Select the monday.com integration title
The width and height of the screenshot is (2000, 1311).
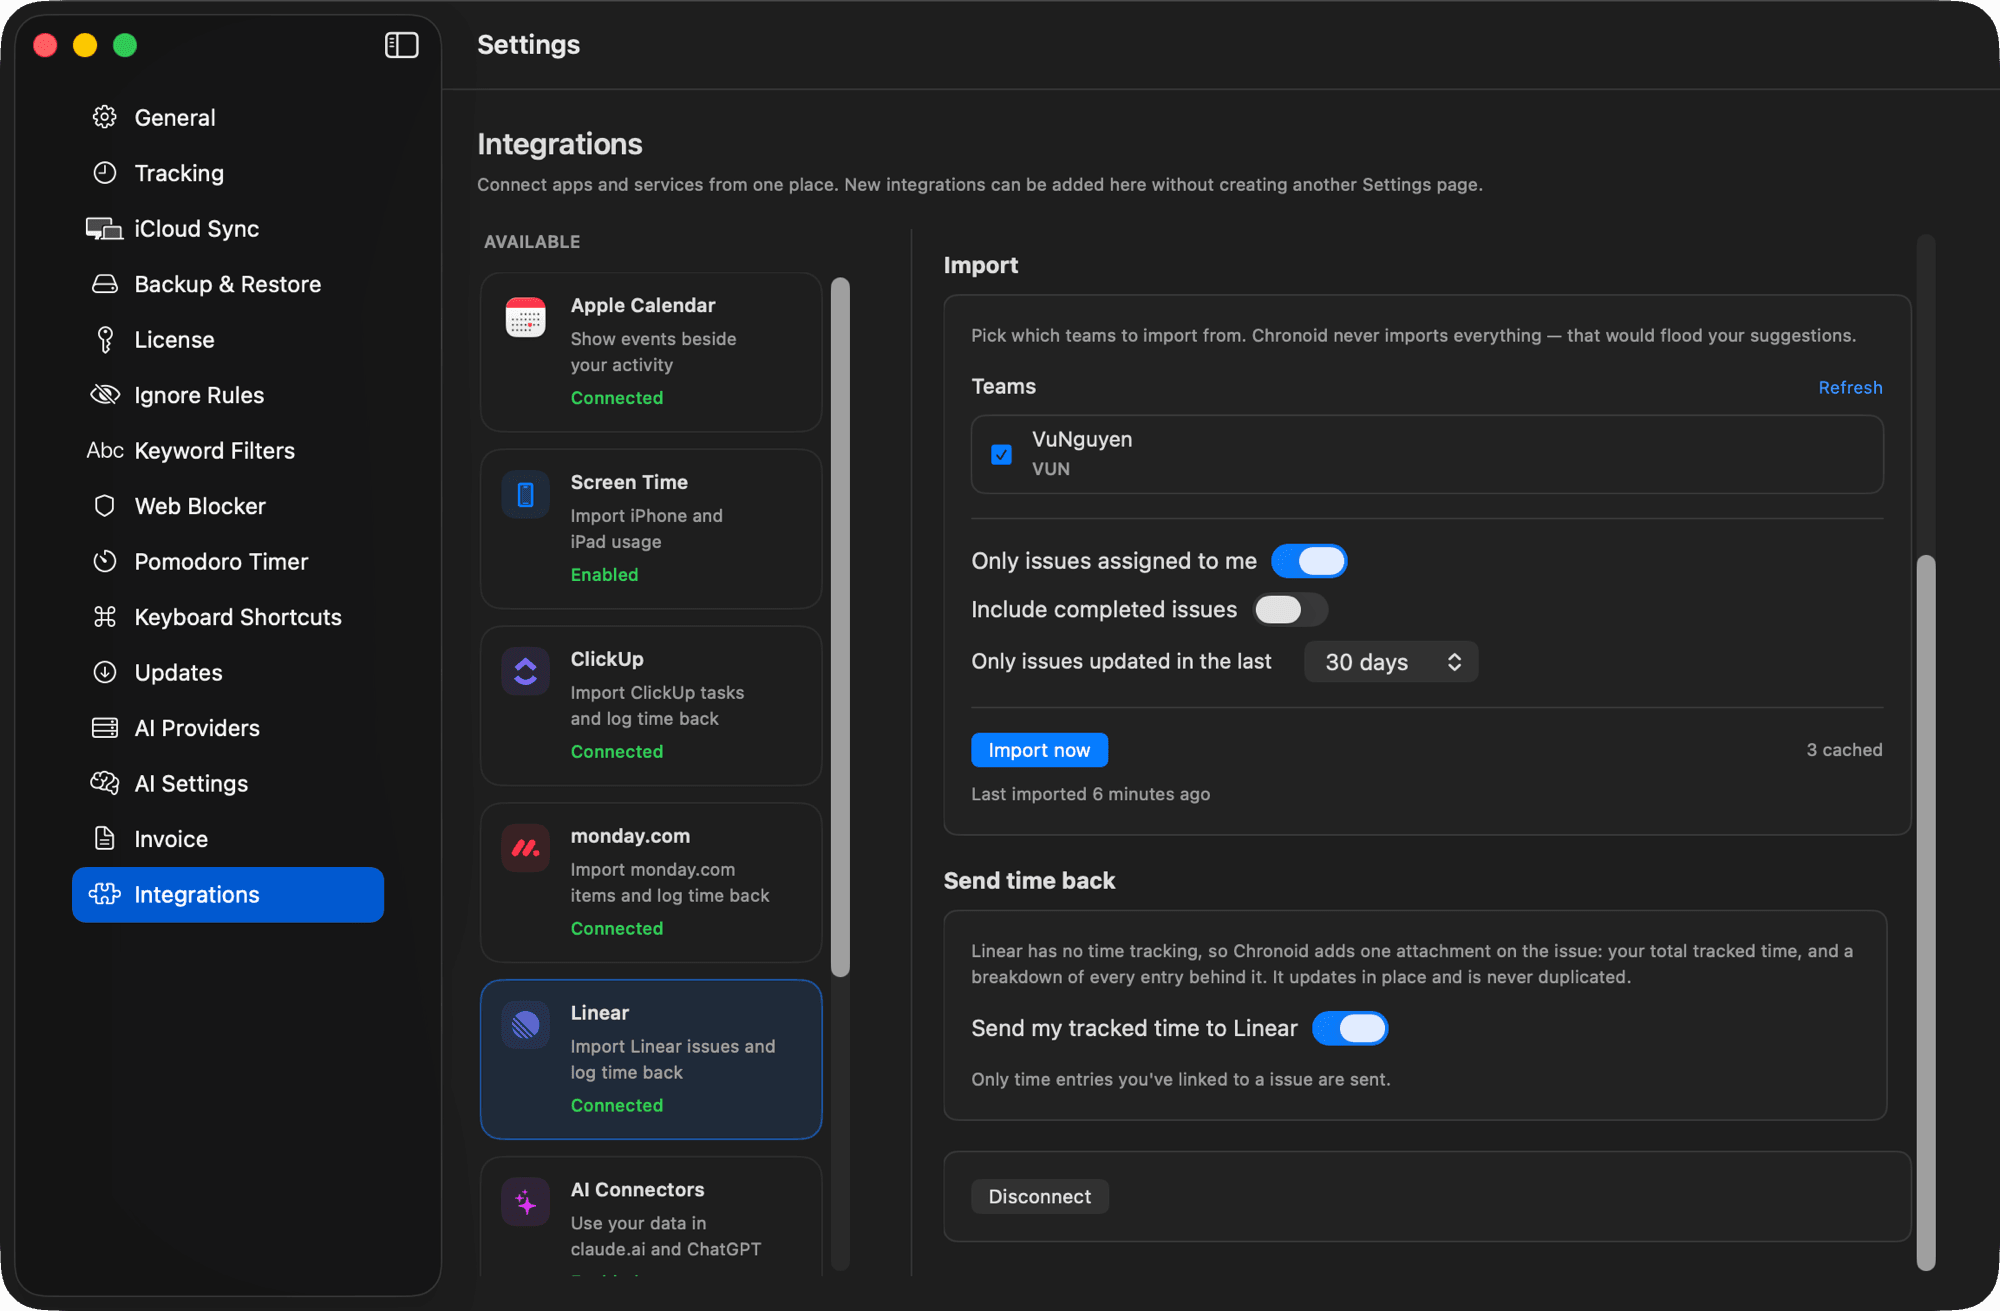630,836
